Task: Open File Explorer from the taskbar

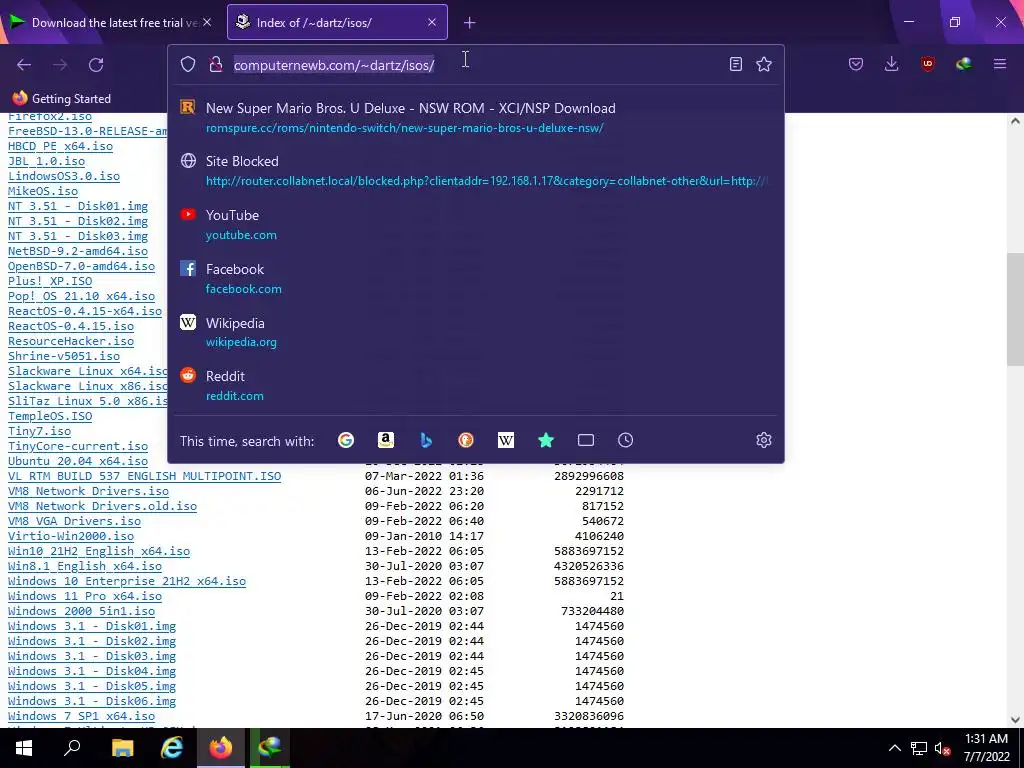Action: (122, 748)
